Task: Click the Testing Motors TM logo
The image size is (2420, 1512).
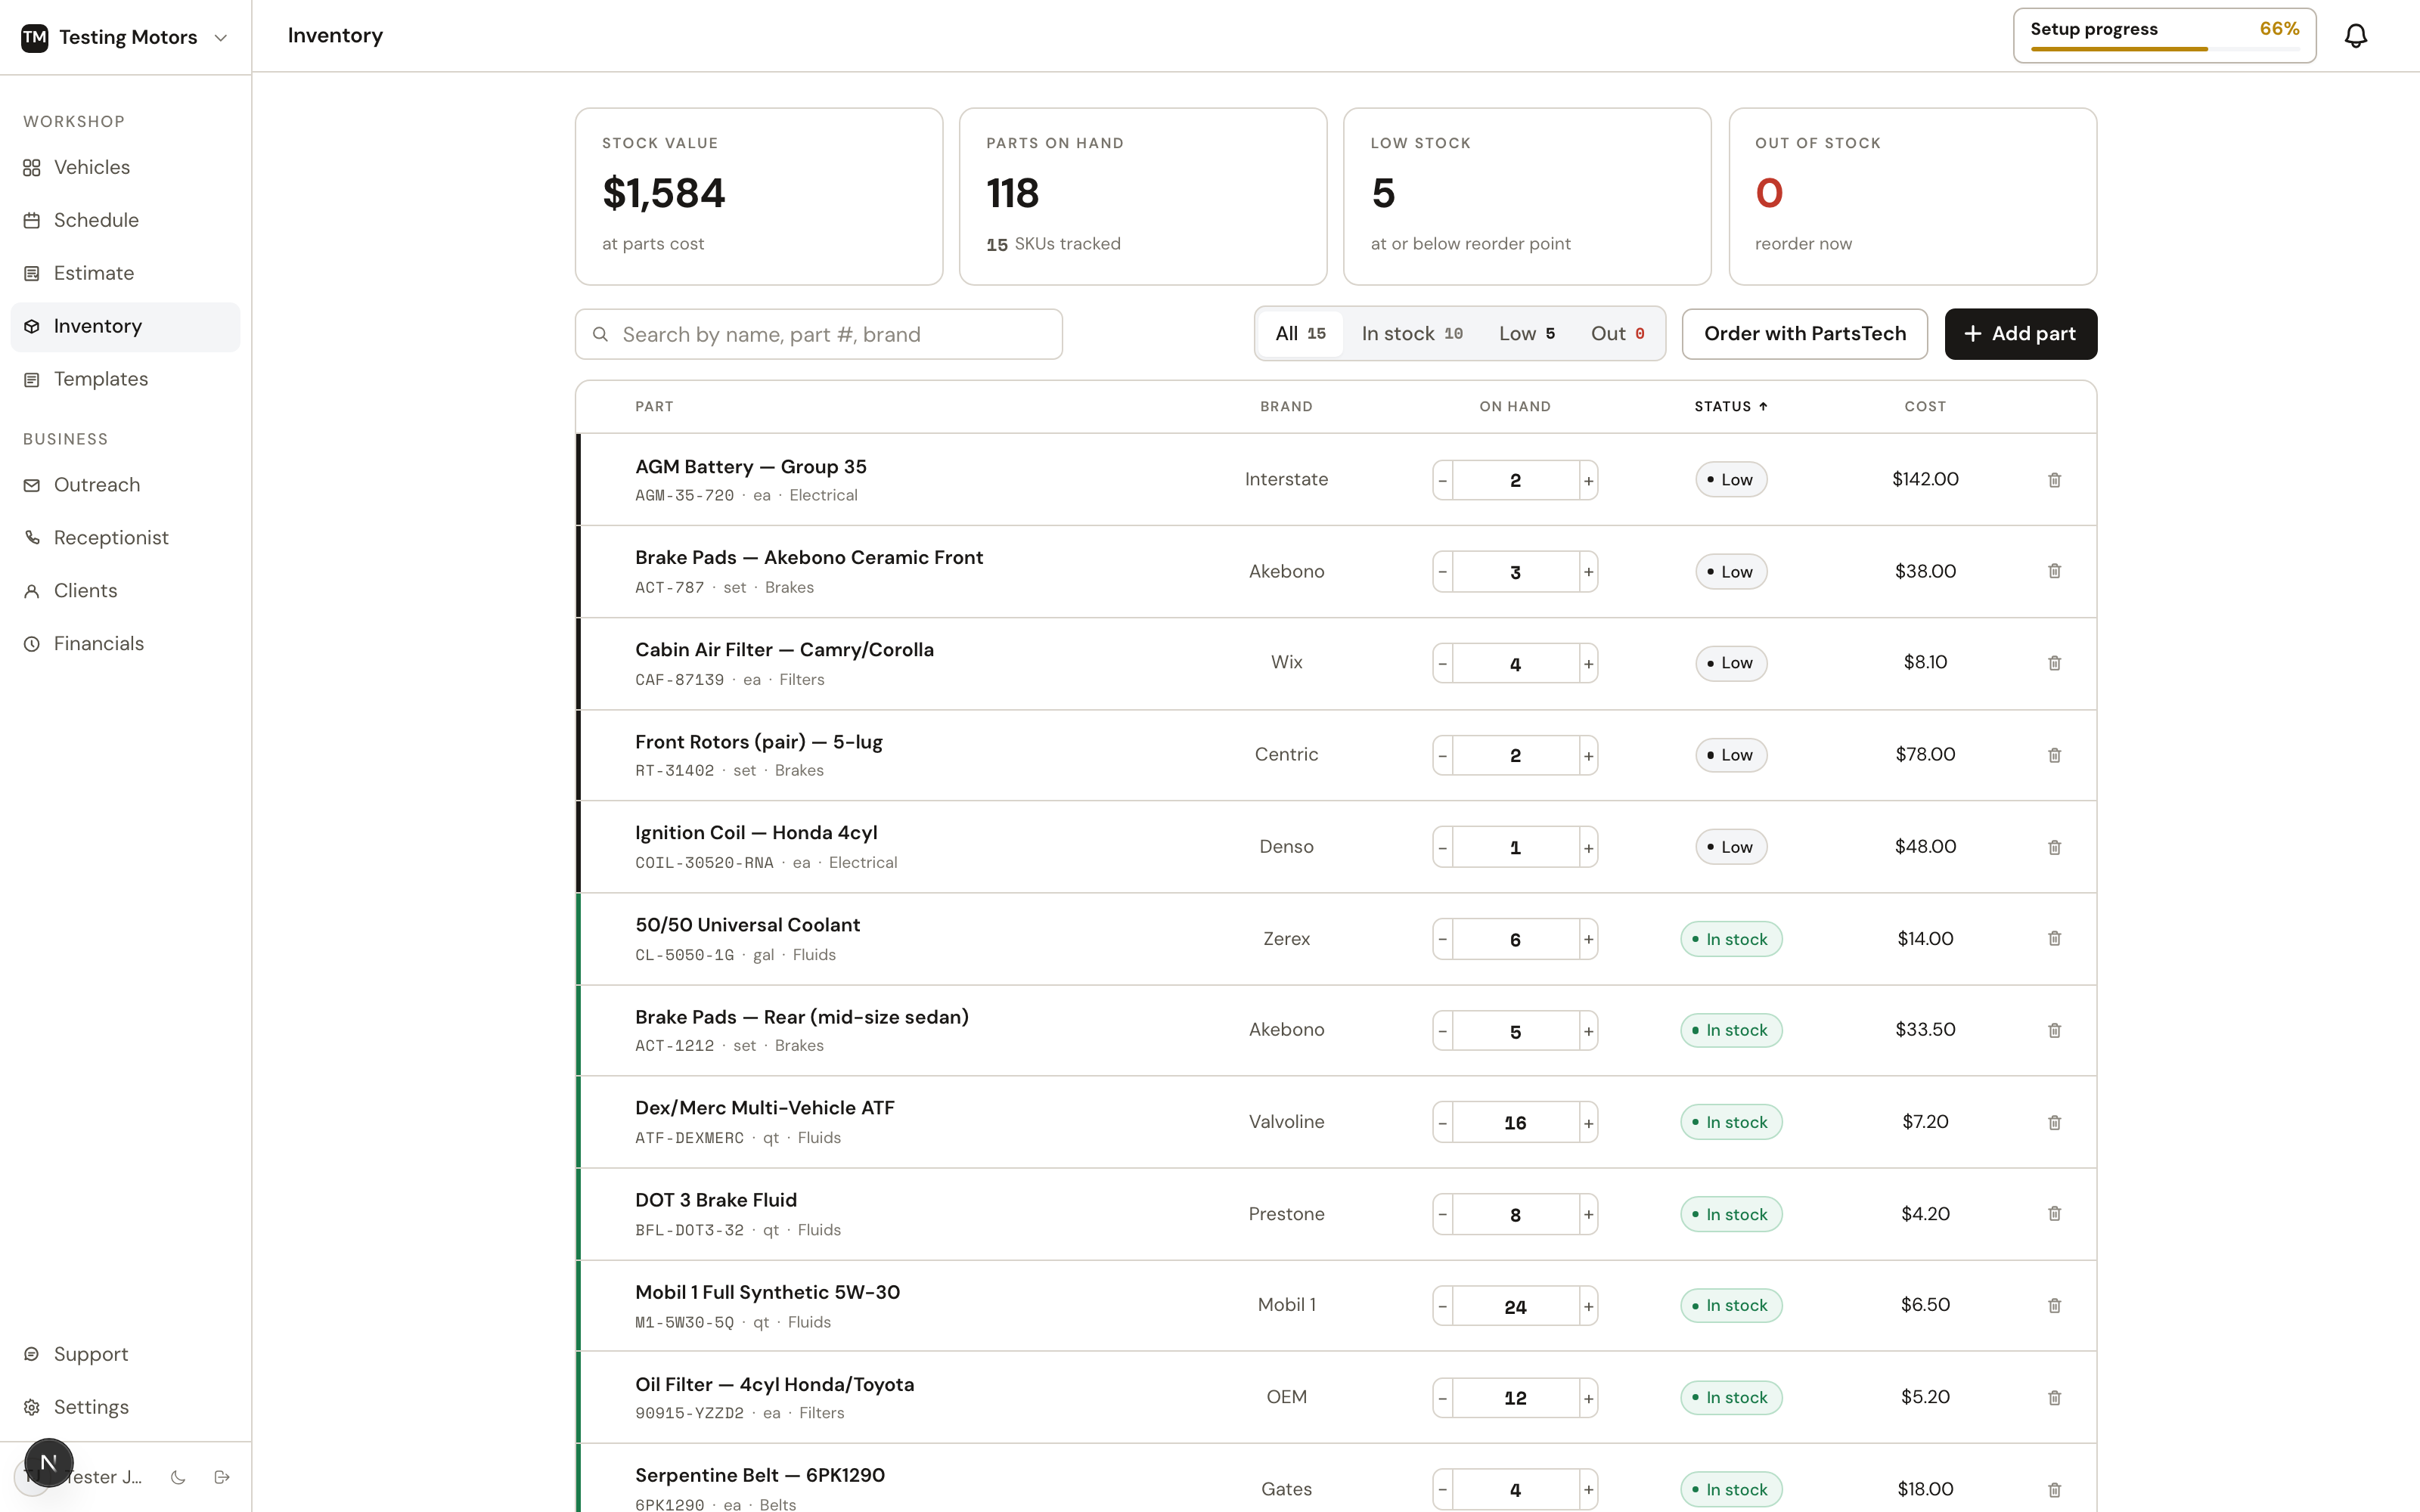Action: pyautogui.click(x=35, y=37)
